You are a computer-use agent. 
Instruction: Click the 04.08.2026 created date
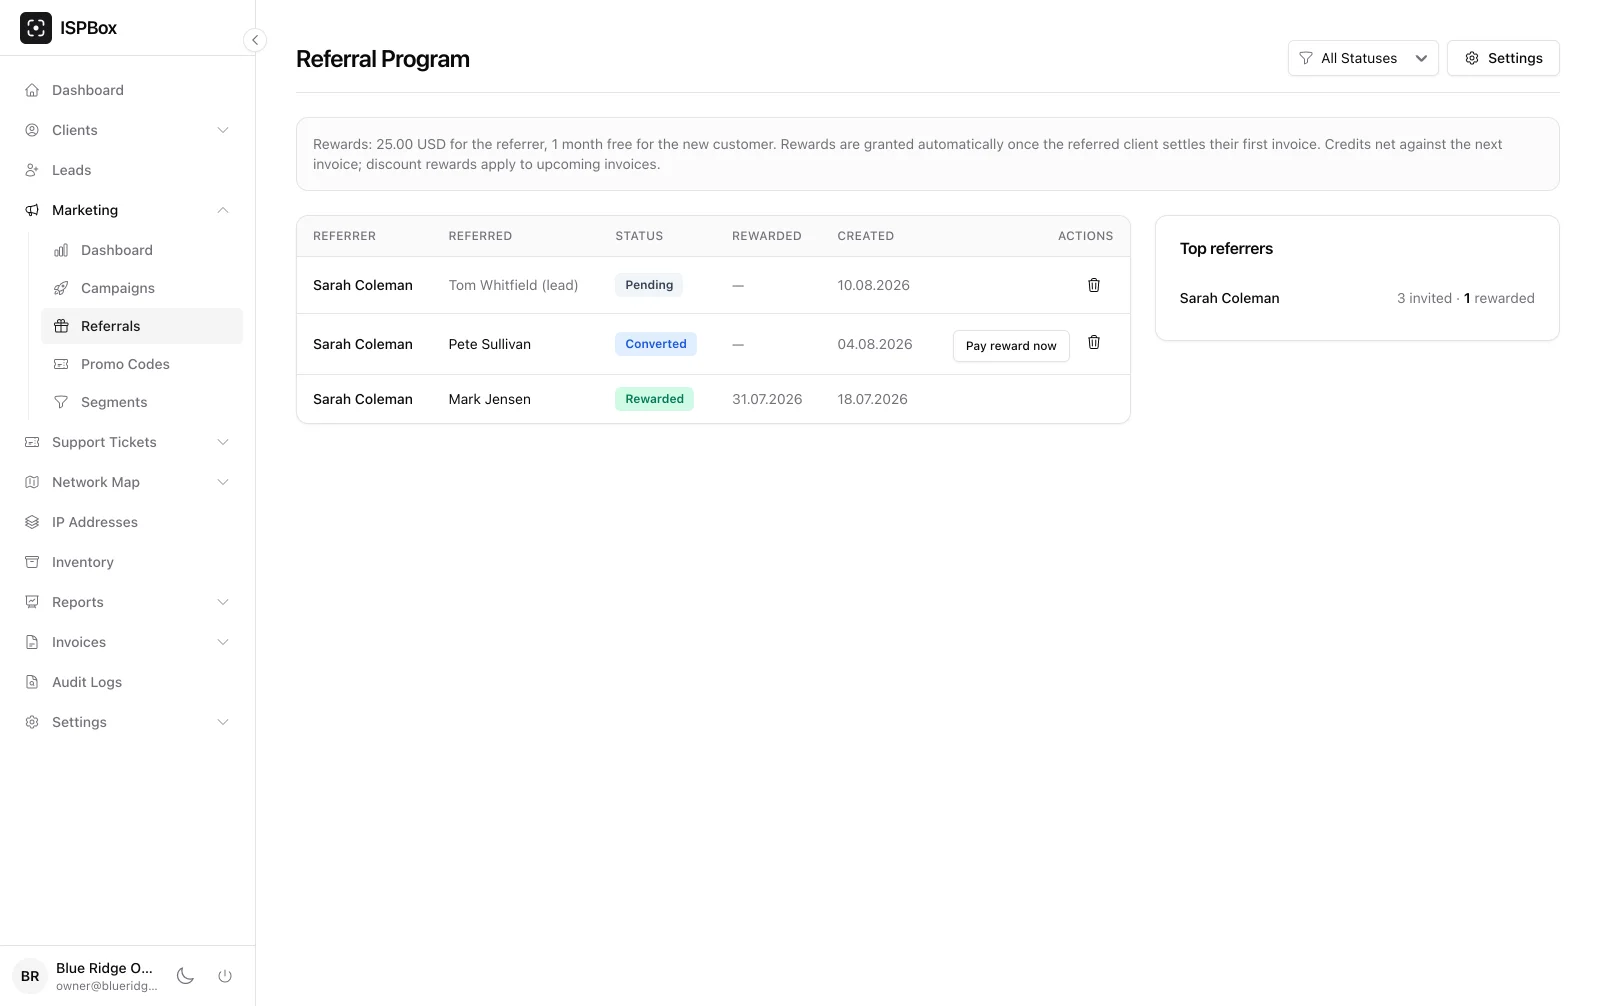[875, 344]
